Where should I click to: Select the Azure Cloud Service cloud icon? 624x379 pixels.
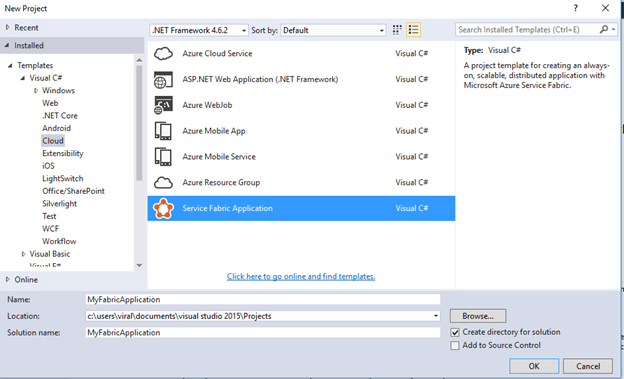(163, 53)
